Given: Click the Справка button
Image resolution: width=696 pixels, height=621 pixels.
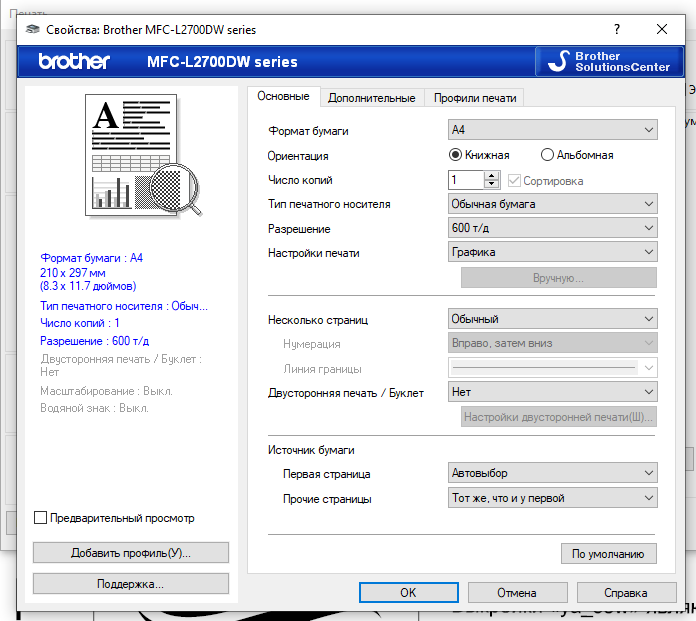Looking at the screenshot, I should [x=626, y=593].
